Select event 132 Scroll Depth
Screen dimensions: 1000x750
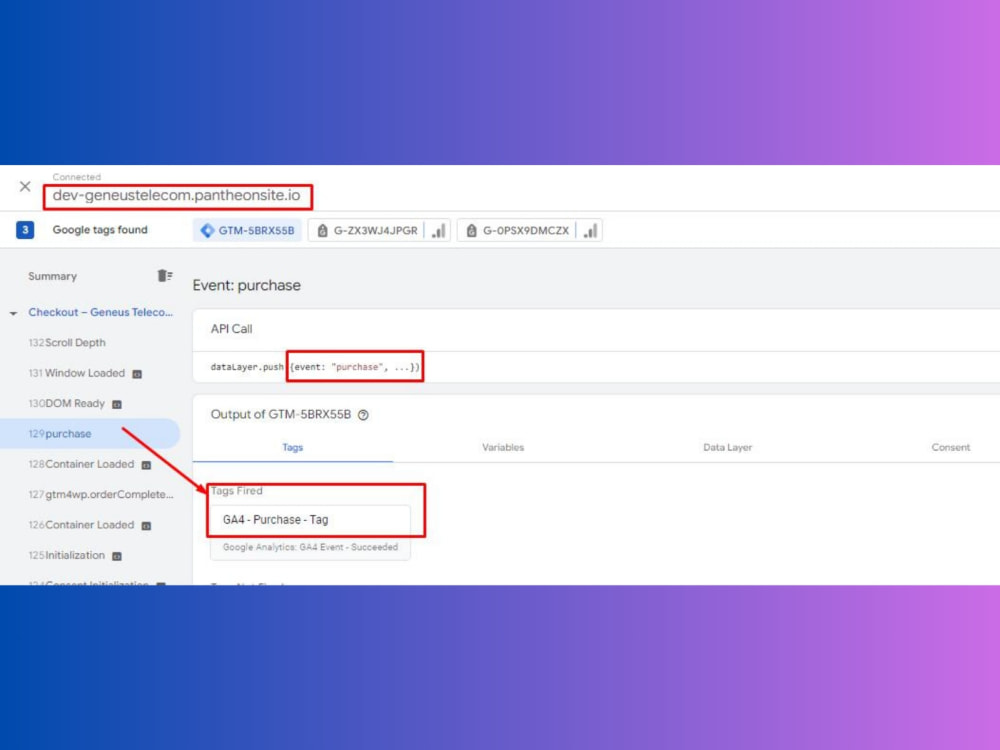(x=67, y=342)
